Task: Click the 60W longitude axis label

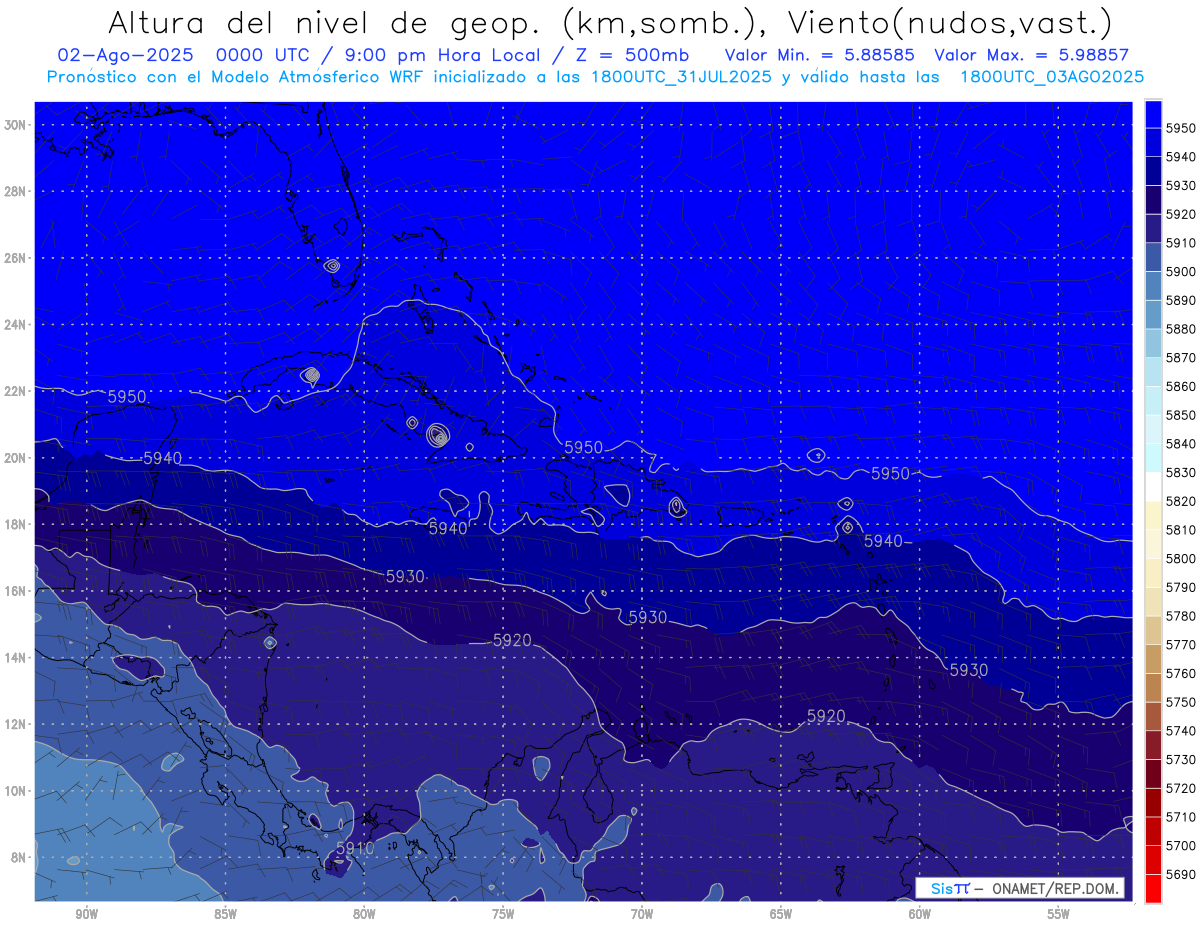Action: [x=920, y=914]
